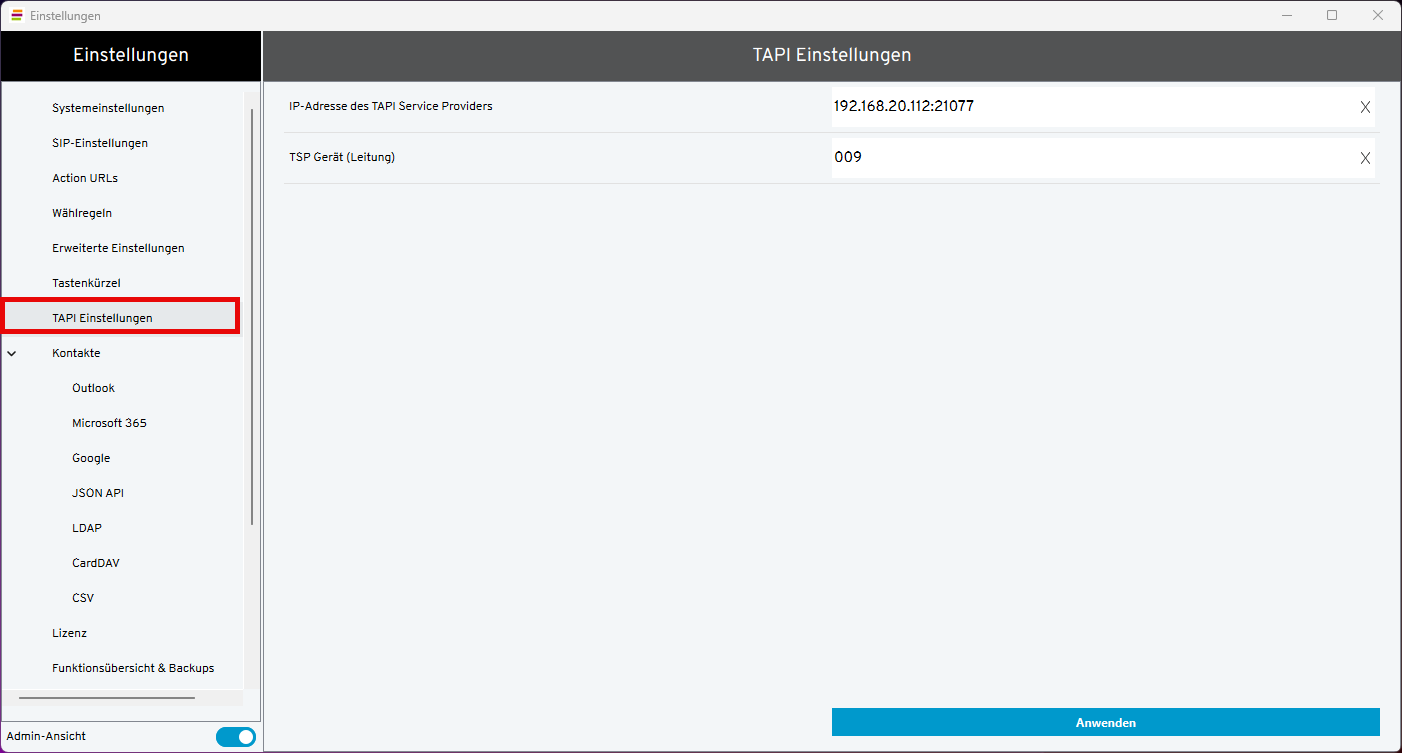
Task: Clear the TSP Gerät (Leitung) field
Action: (1365, 158)
